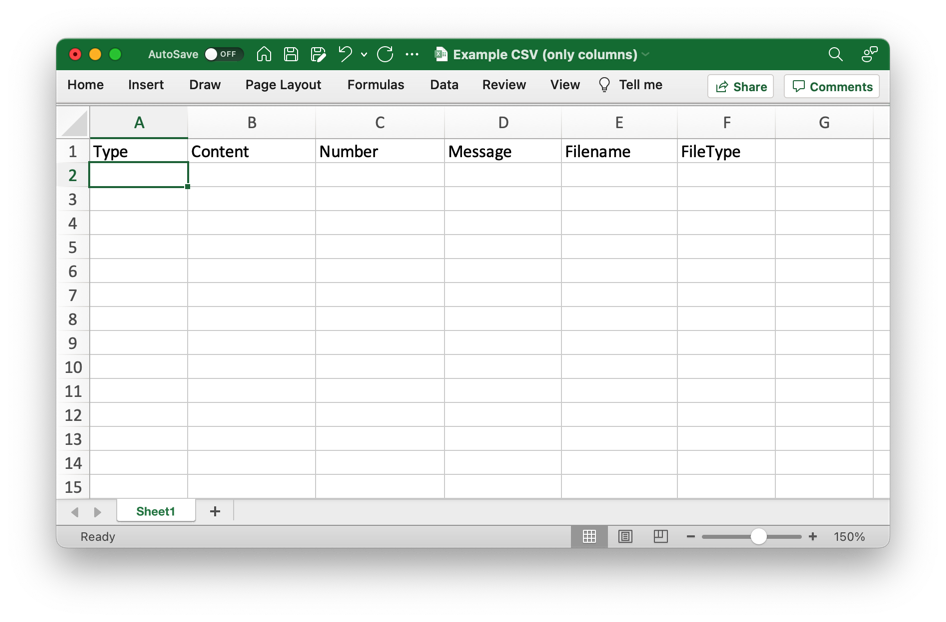Select the cell containing "Number"
The width and height of the screenshot is (946, 622).
pos(379,151)
